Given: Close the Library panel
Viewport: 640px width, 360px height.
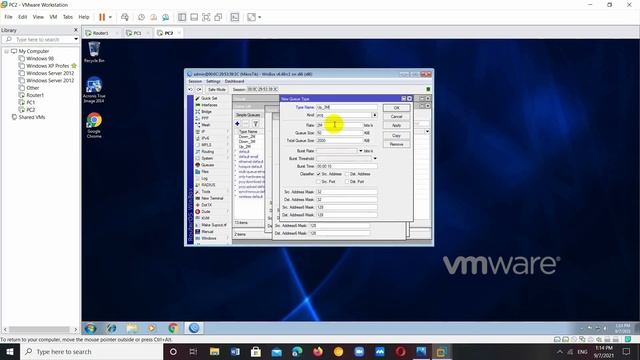Looking at the screenshot, I should coord(76,30).
